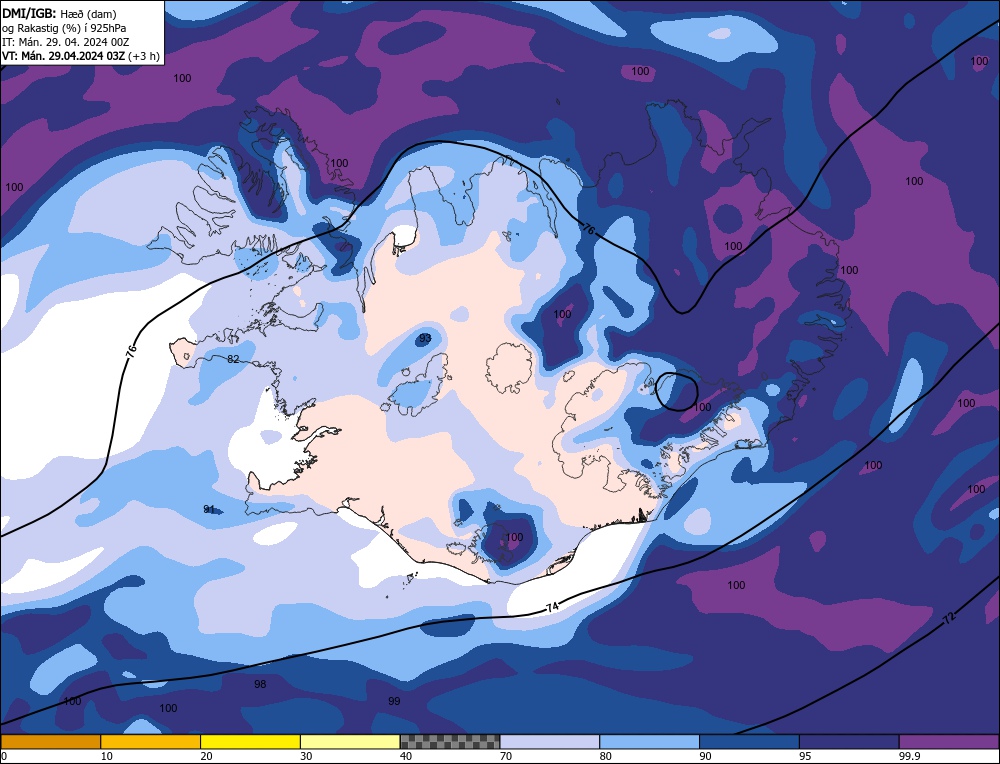Click the '80' legend scale number
The image size is (1000, 764).
click(x=605, y=756)
